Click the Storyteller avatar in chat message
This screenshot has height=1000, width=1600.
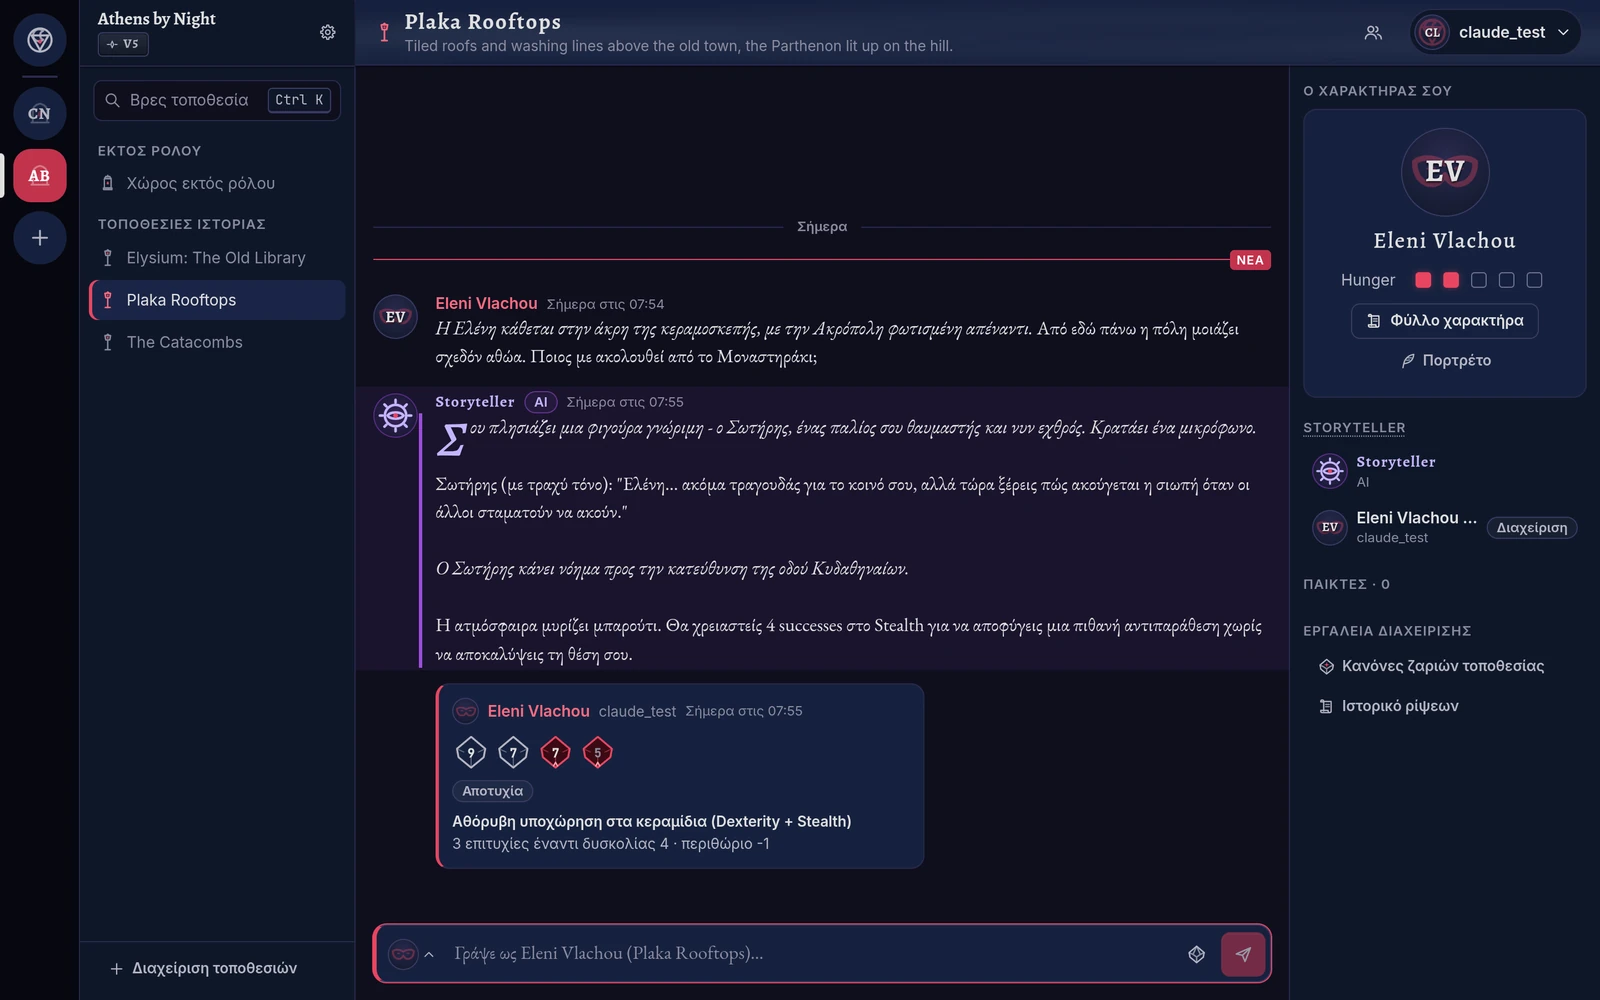[x=395, y=415]
